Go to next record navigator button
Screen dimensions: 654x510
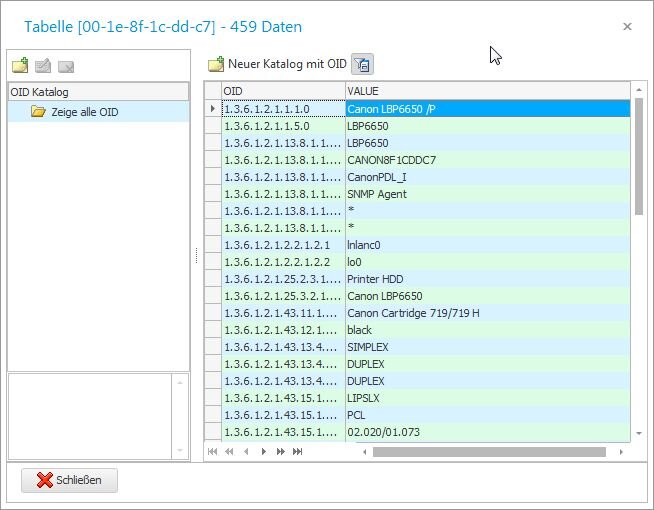(263, 452)
